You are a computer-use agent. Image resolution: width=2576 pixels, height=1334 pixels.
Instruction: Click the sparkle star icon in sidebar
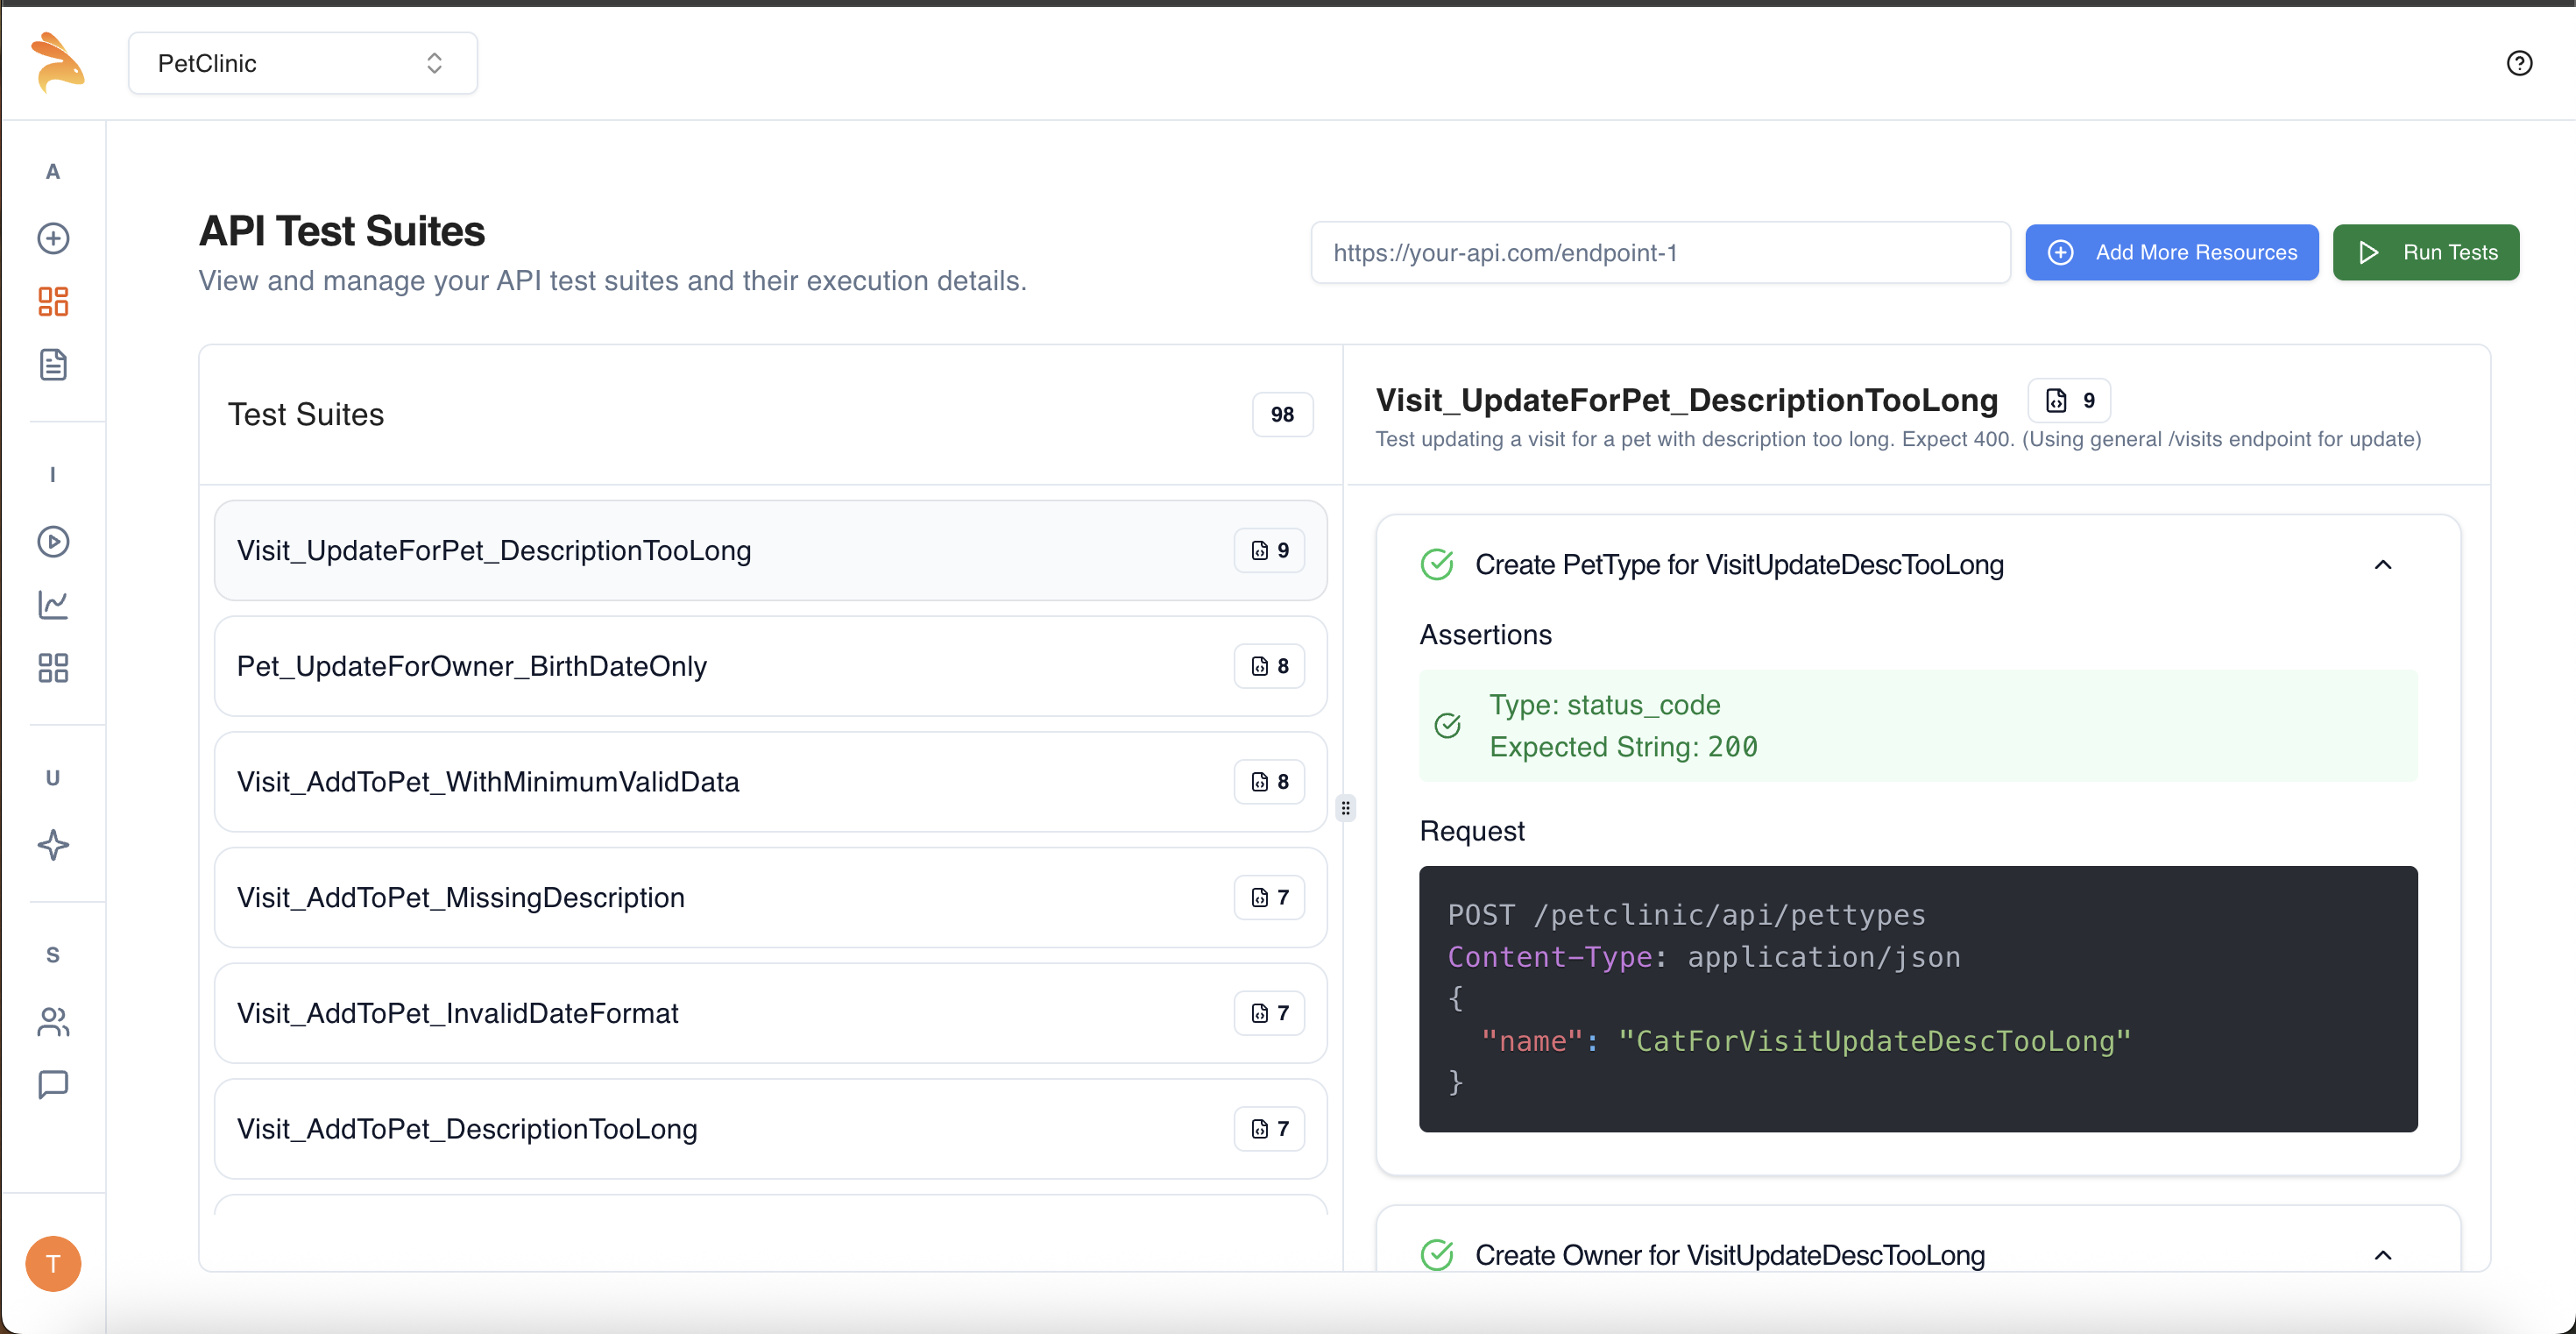click(x=53, y=845)
